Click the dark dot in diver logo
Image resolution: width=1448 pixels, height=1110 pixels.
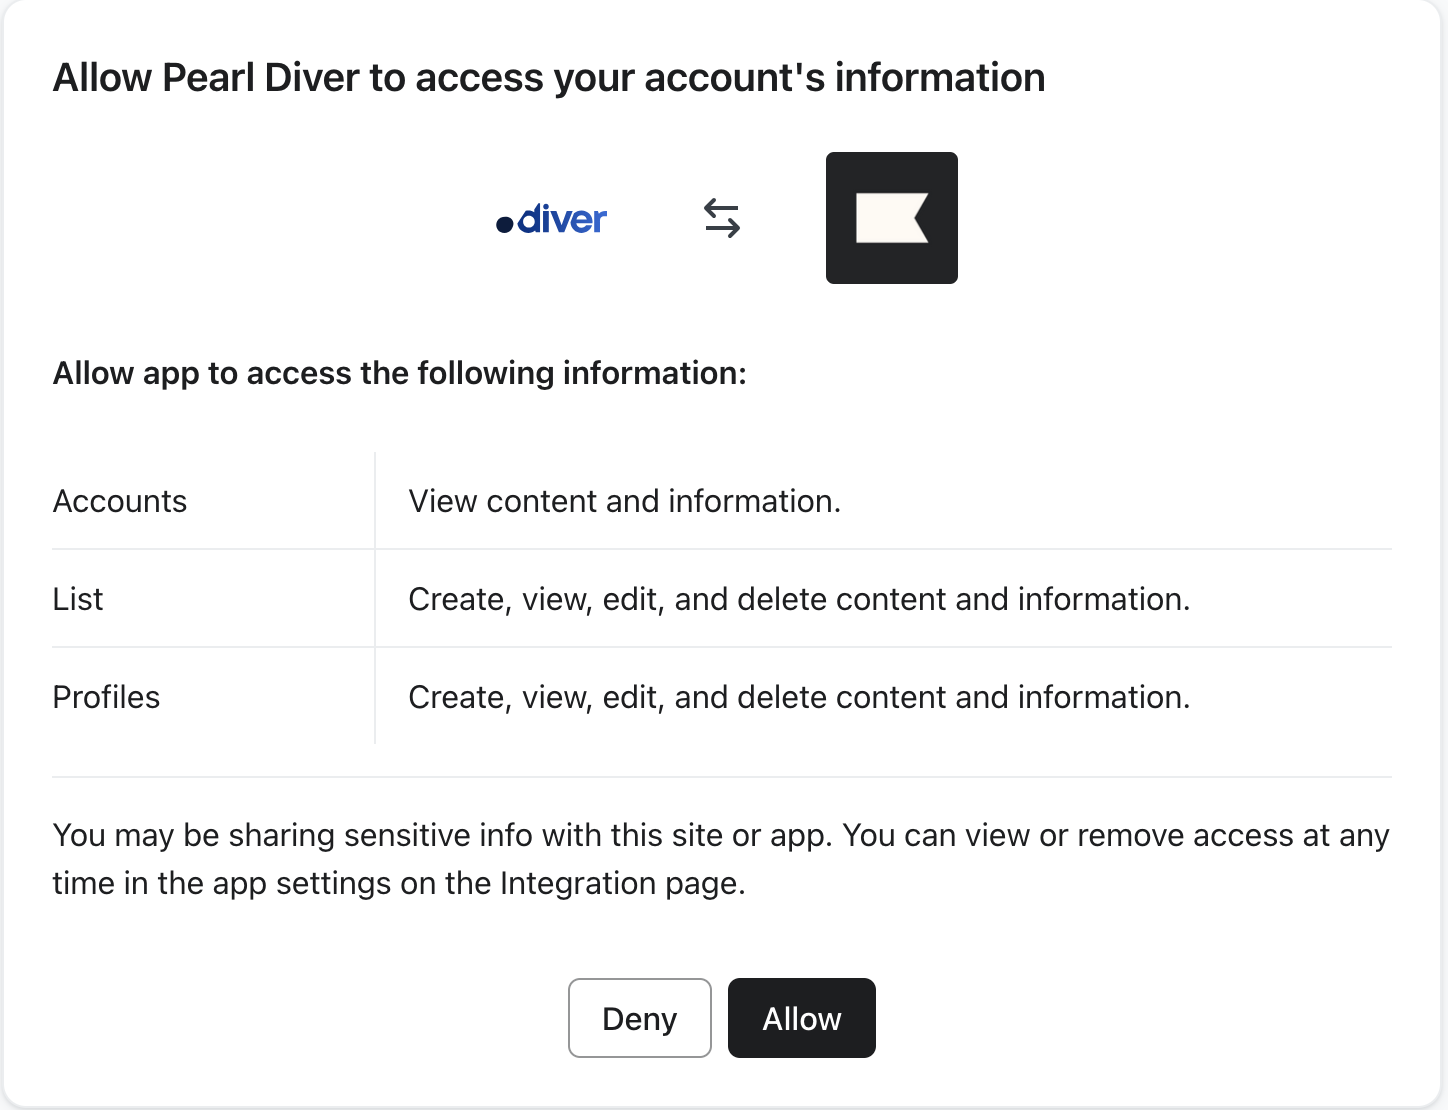click(x=505, y=224)
